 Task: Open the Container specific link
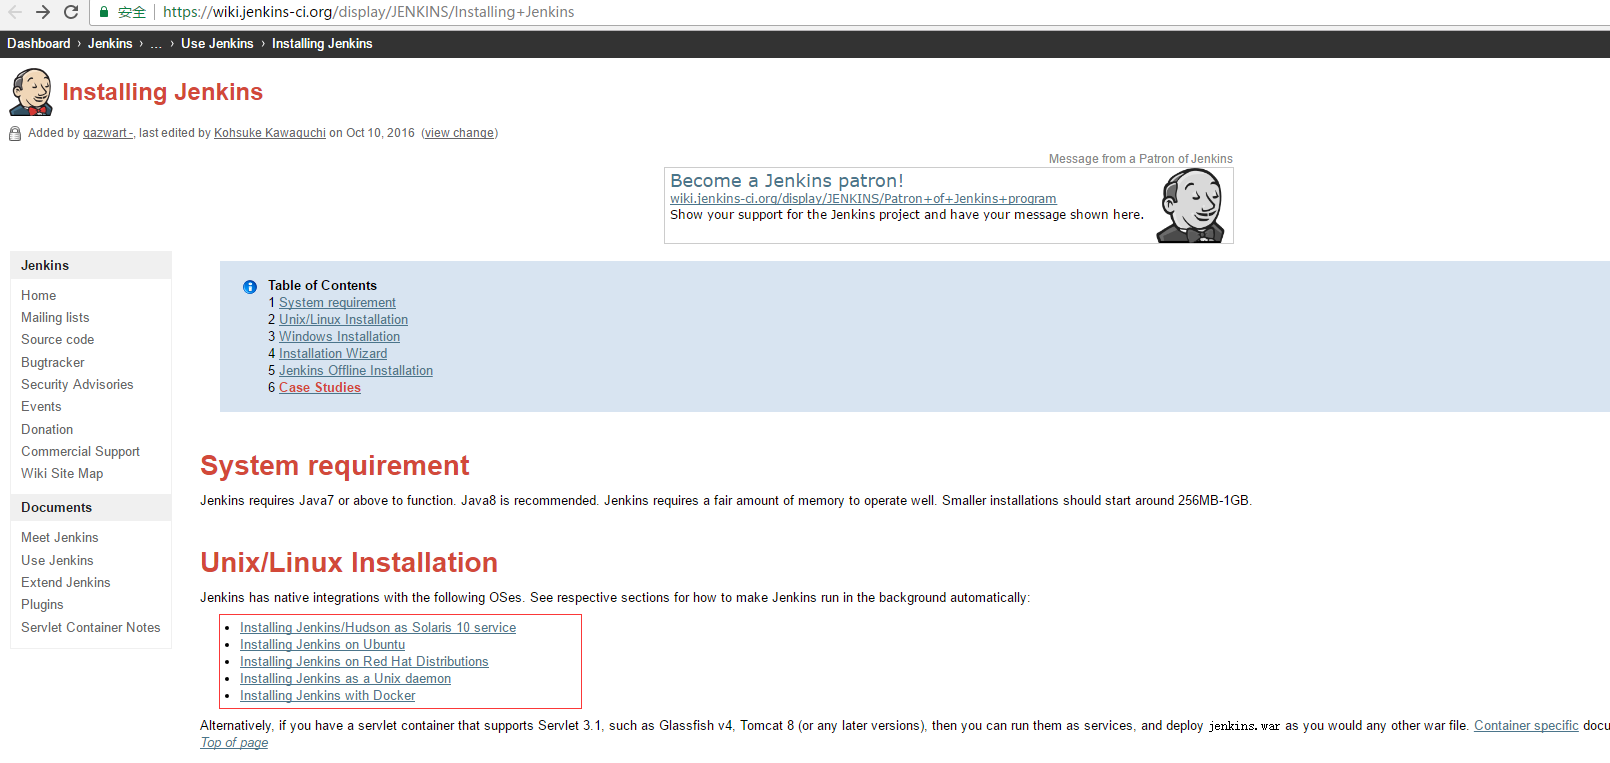[1526, 726]
